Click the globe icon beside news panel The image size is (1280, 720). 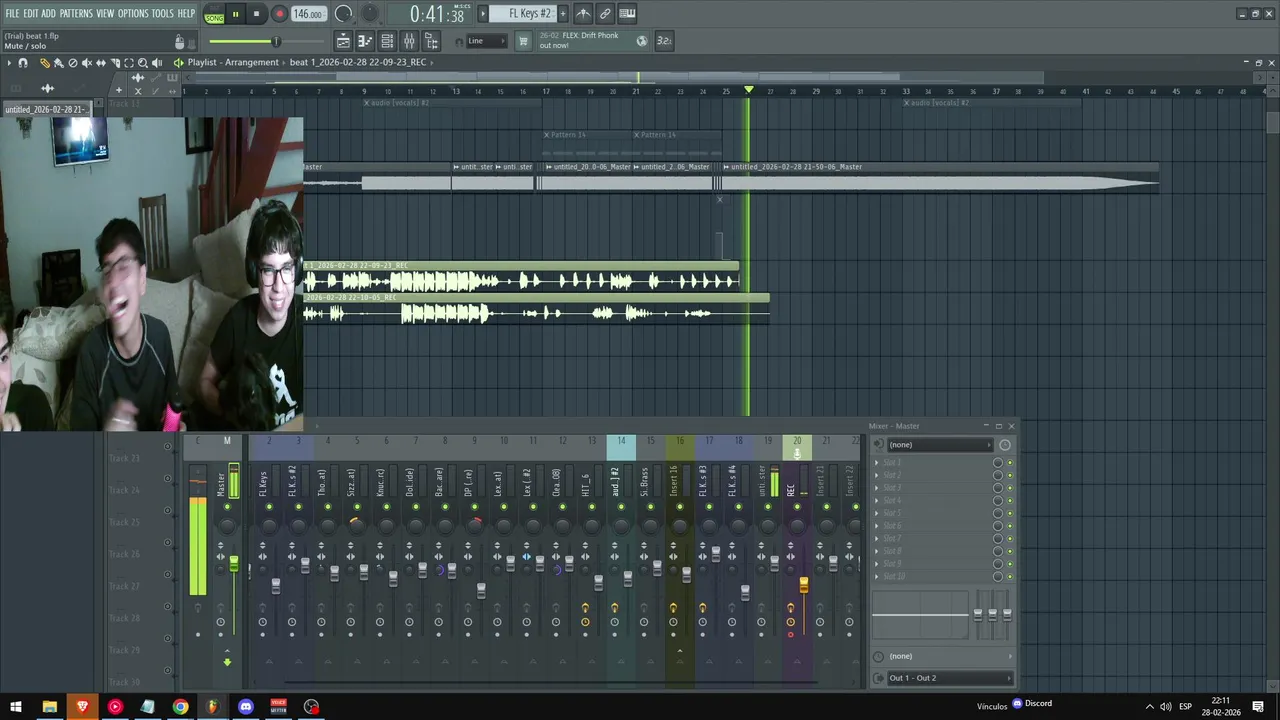(642, 41)
